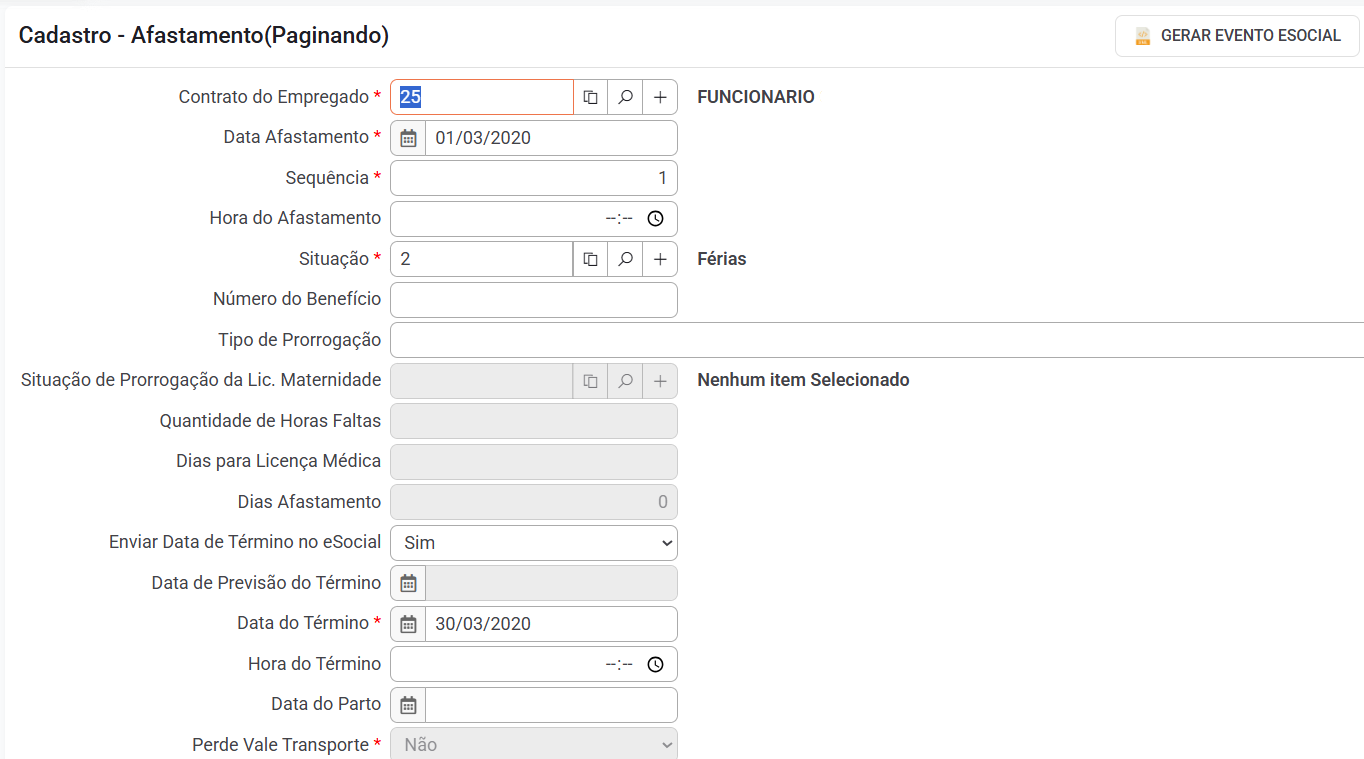Click the FUNCIONARIO label
Screen dimensions: 1364x759
click(x=756, y=98)
